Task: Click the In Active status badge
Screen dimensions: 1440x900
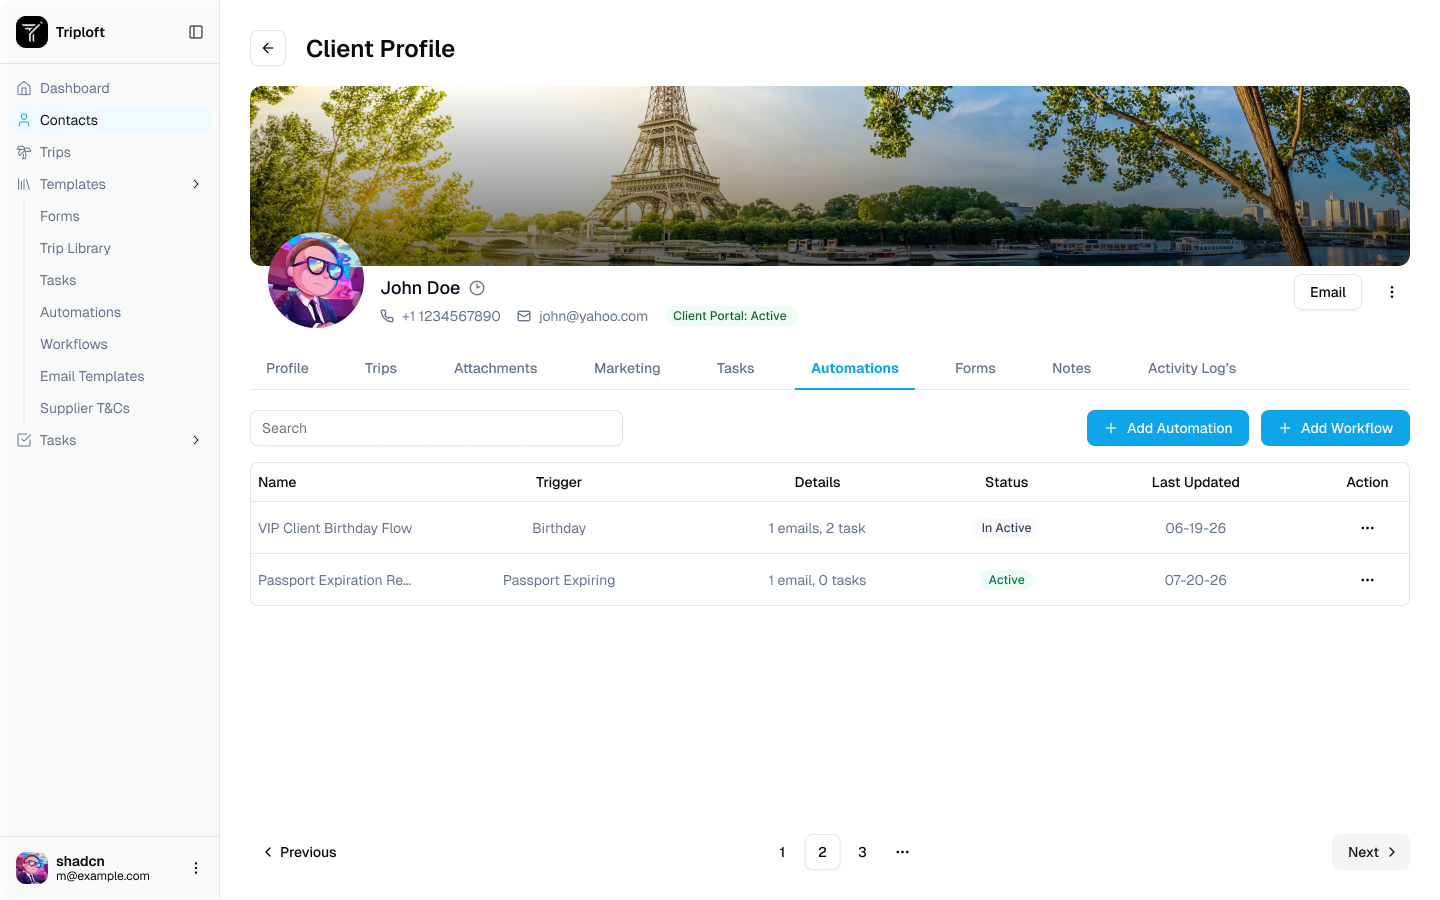Action: 1006,528
